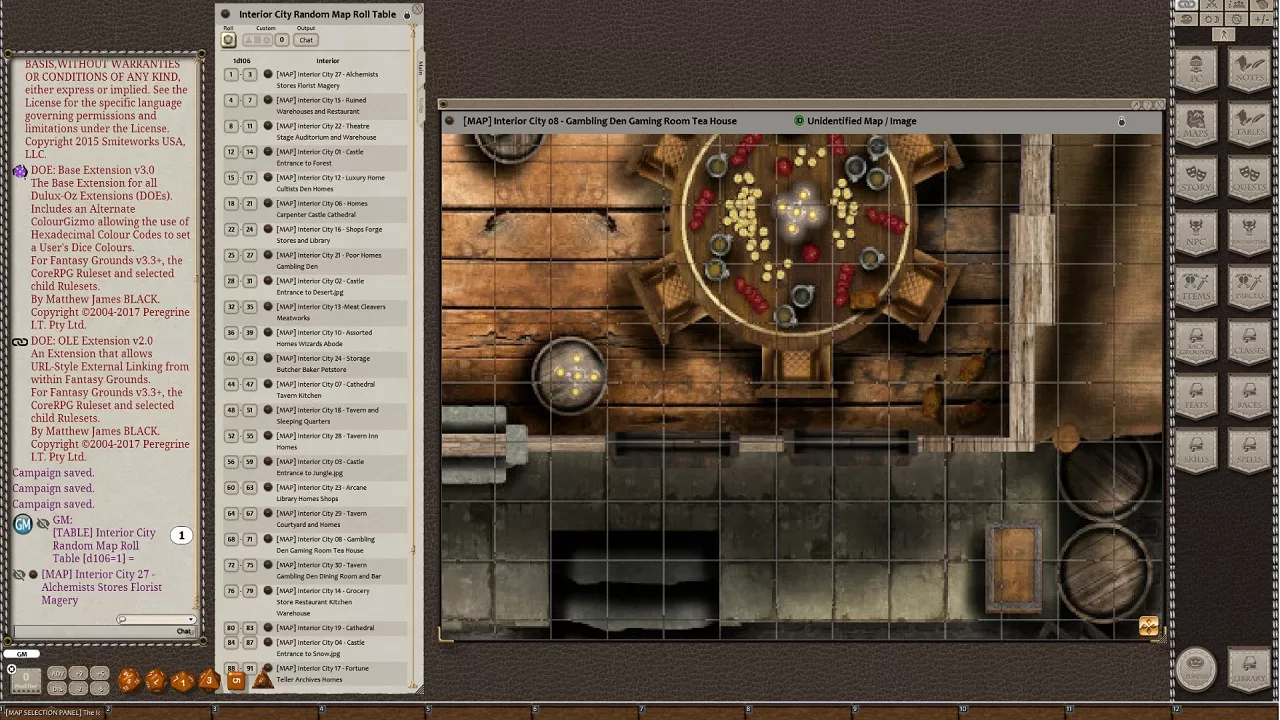Switch to the Main tab of roll table
Screen dimensions: 1280x720
(420, 68)
